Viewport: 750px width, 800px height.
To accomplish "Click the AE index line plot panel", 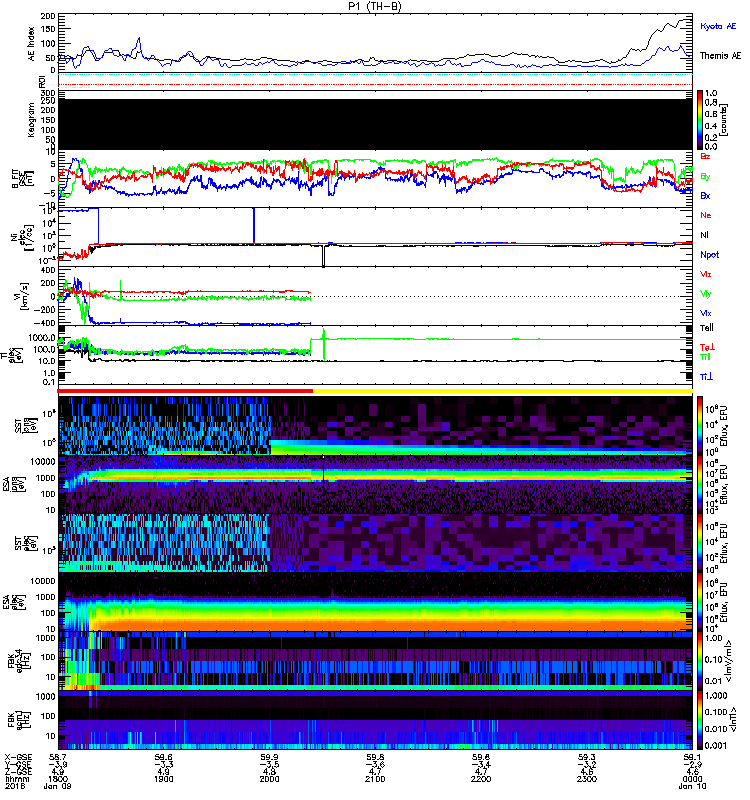I will point(375,43).
